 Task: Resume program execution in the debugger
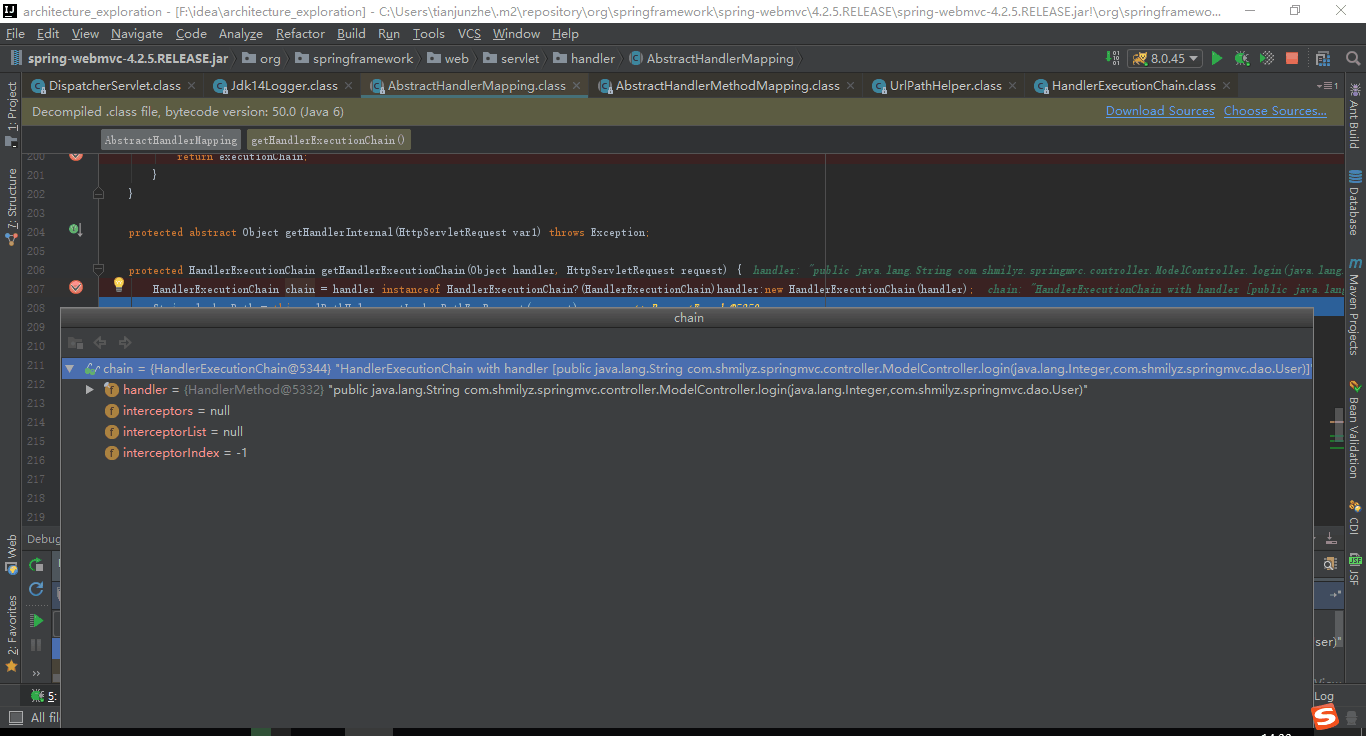click(37, 620)
